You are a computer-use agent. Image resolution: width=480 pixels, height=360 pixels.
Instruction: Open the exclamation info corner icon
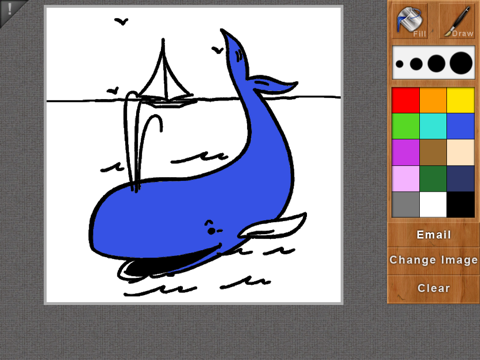pos(10,9)
